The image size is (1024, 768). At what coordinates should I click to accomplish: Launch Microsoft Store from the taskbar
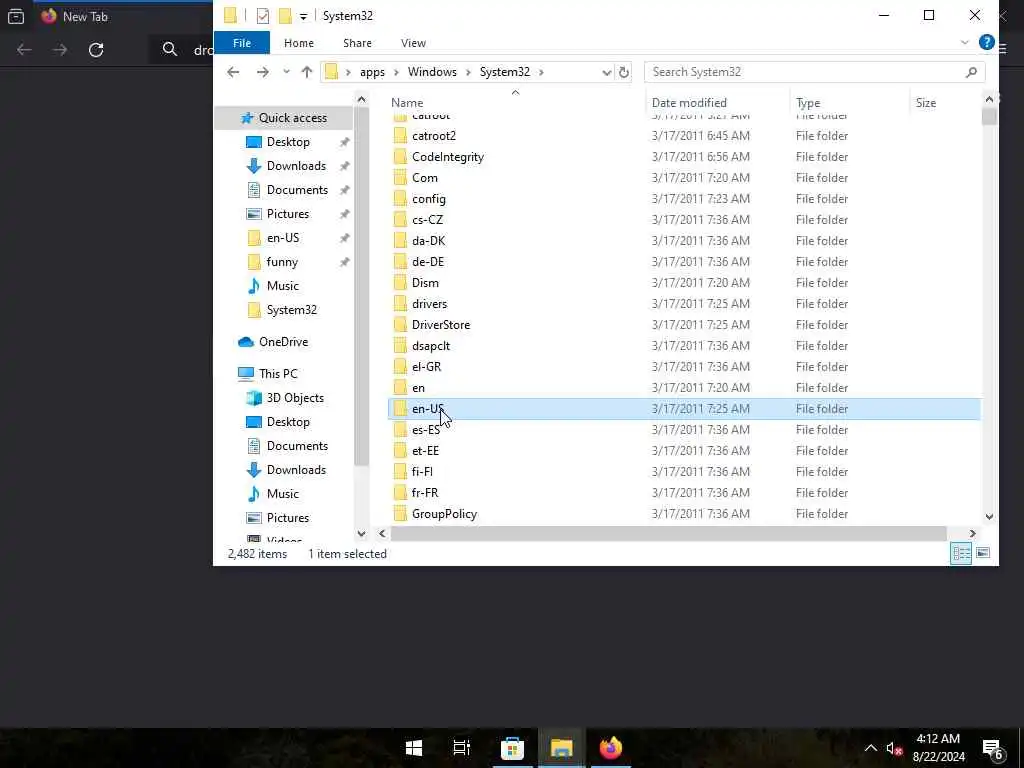[x=512, y=748]
